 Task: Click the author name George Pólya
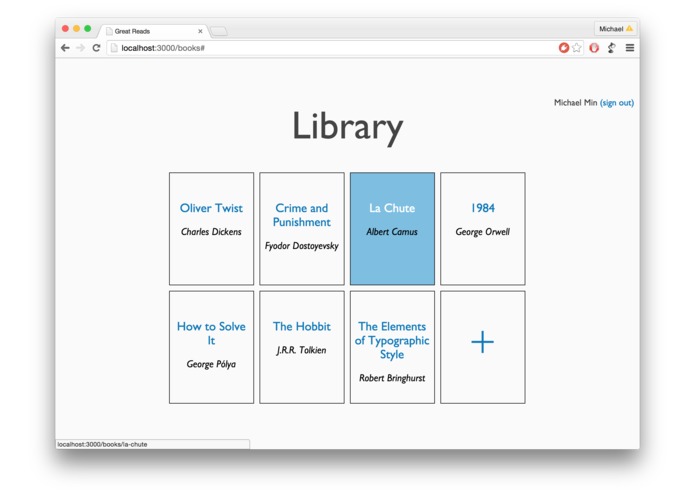click(211, 364)
